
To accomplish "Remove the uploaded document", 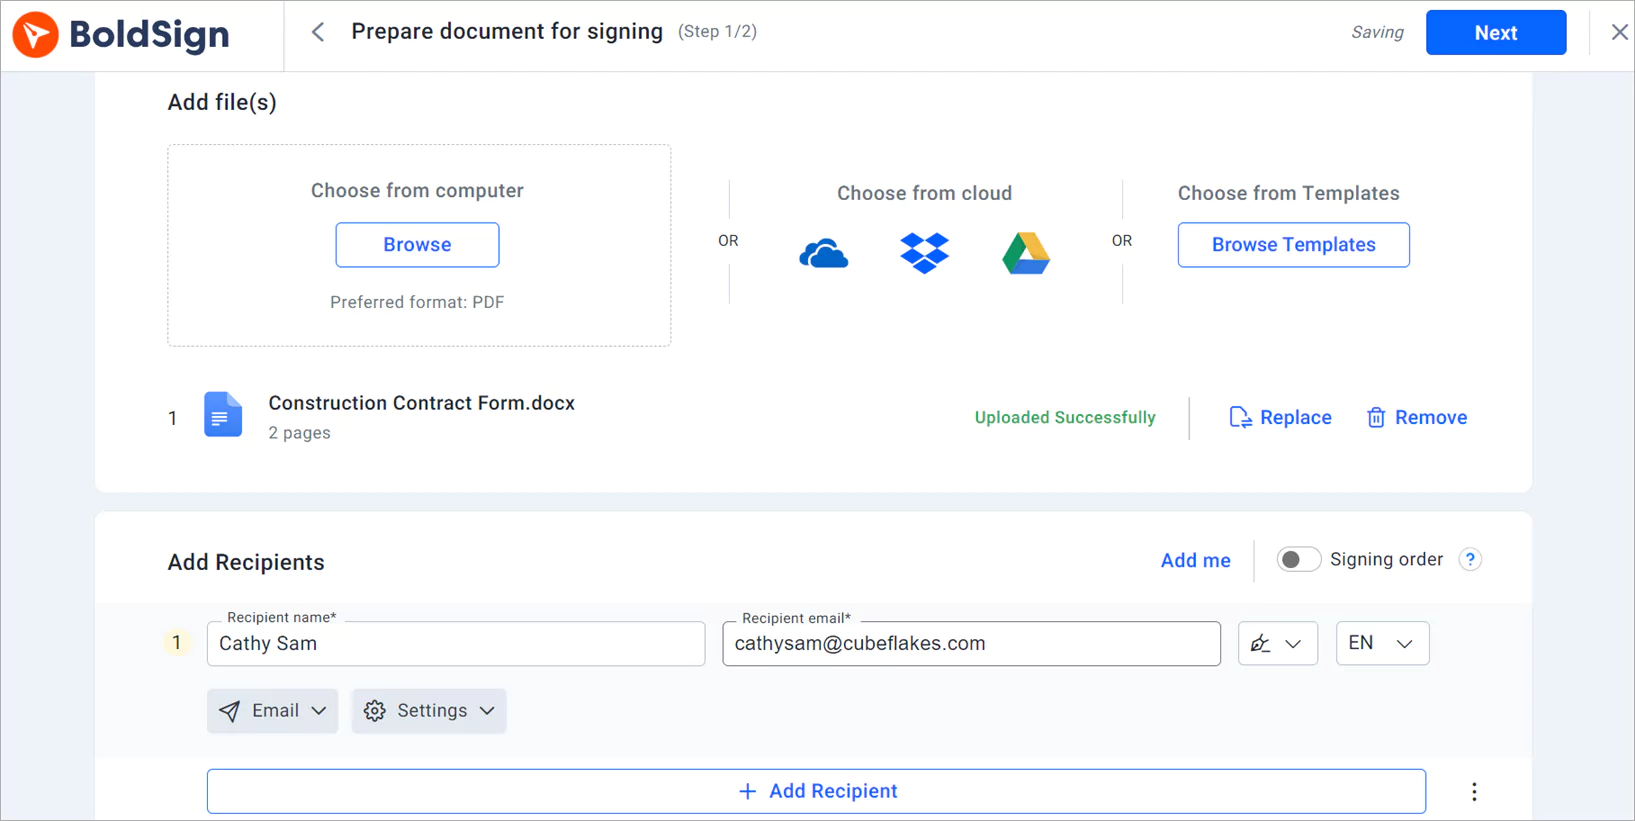I will (x=1417, y=418).
